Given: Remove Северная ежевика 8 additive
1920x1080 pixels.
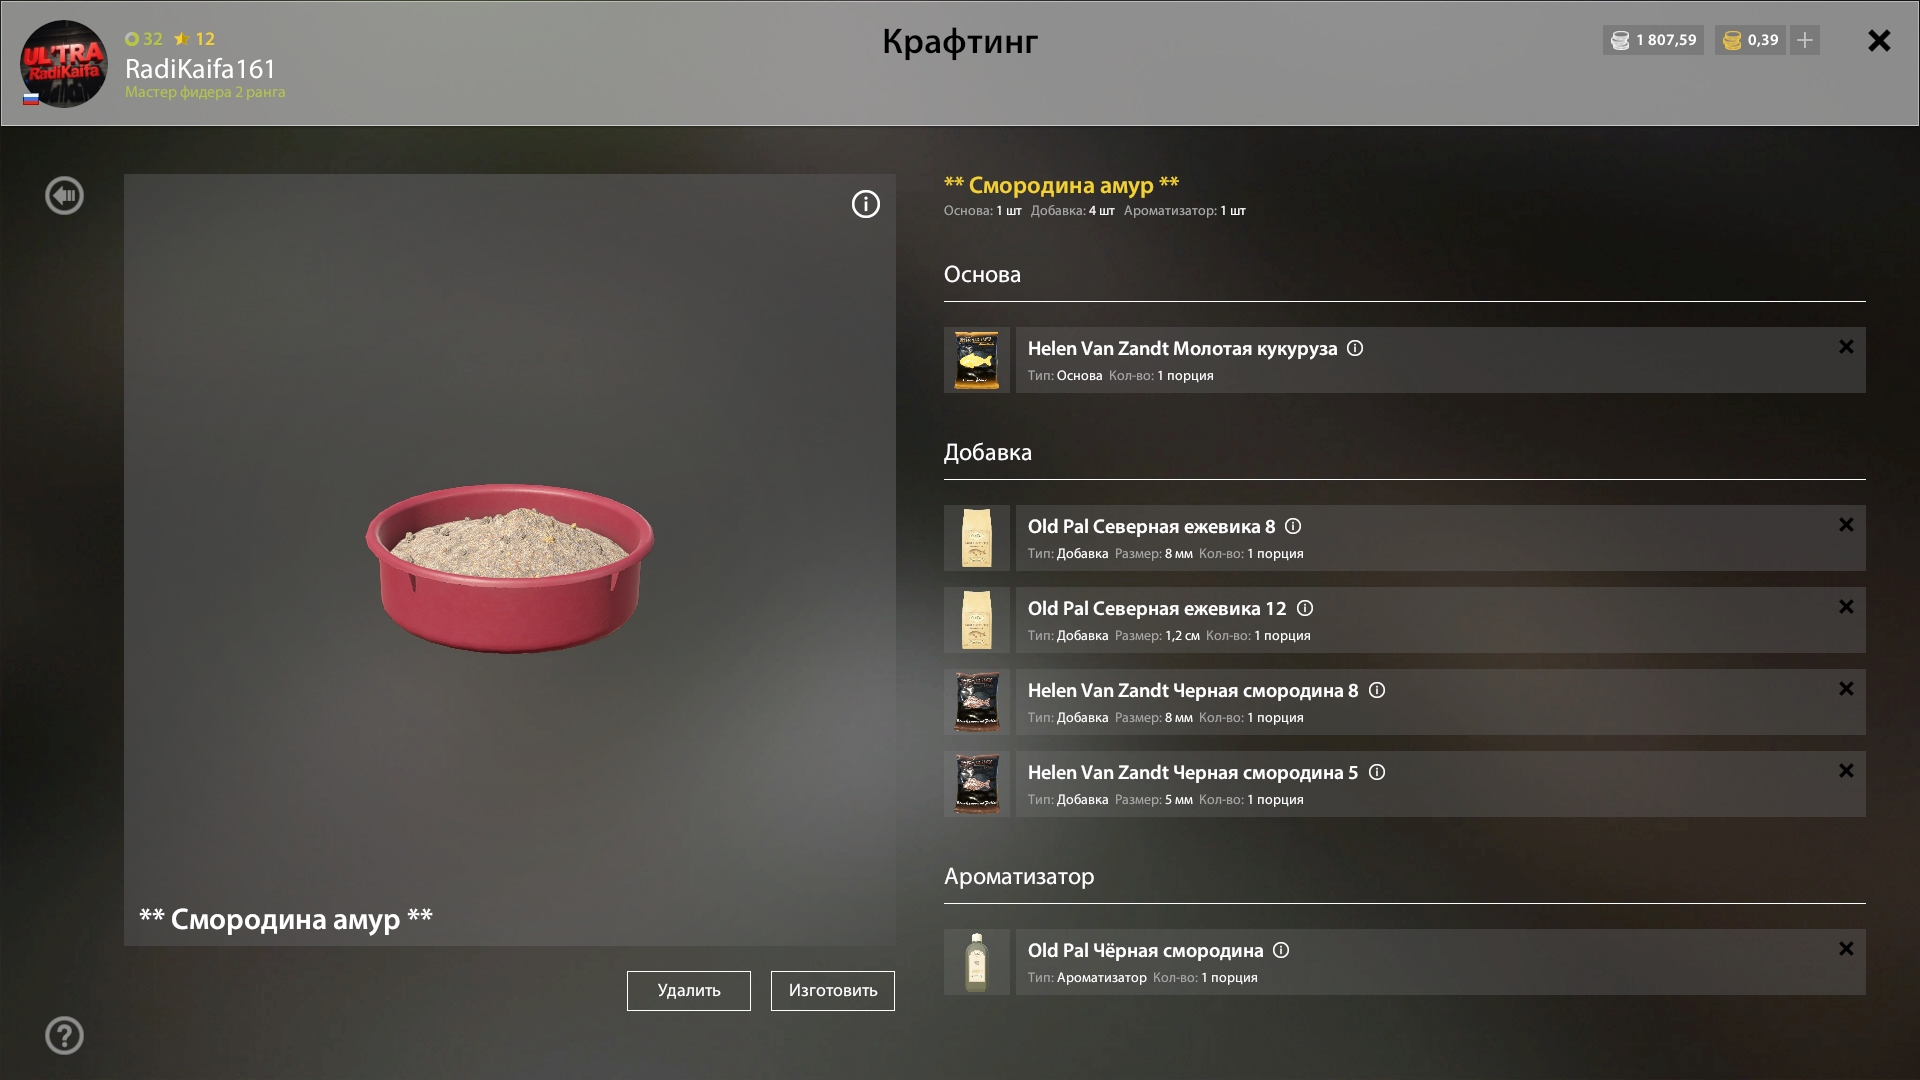Looking at the screenshot, I should (x=1846, y=525).
